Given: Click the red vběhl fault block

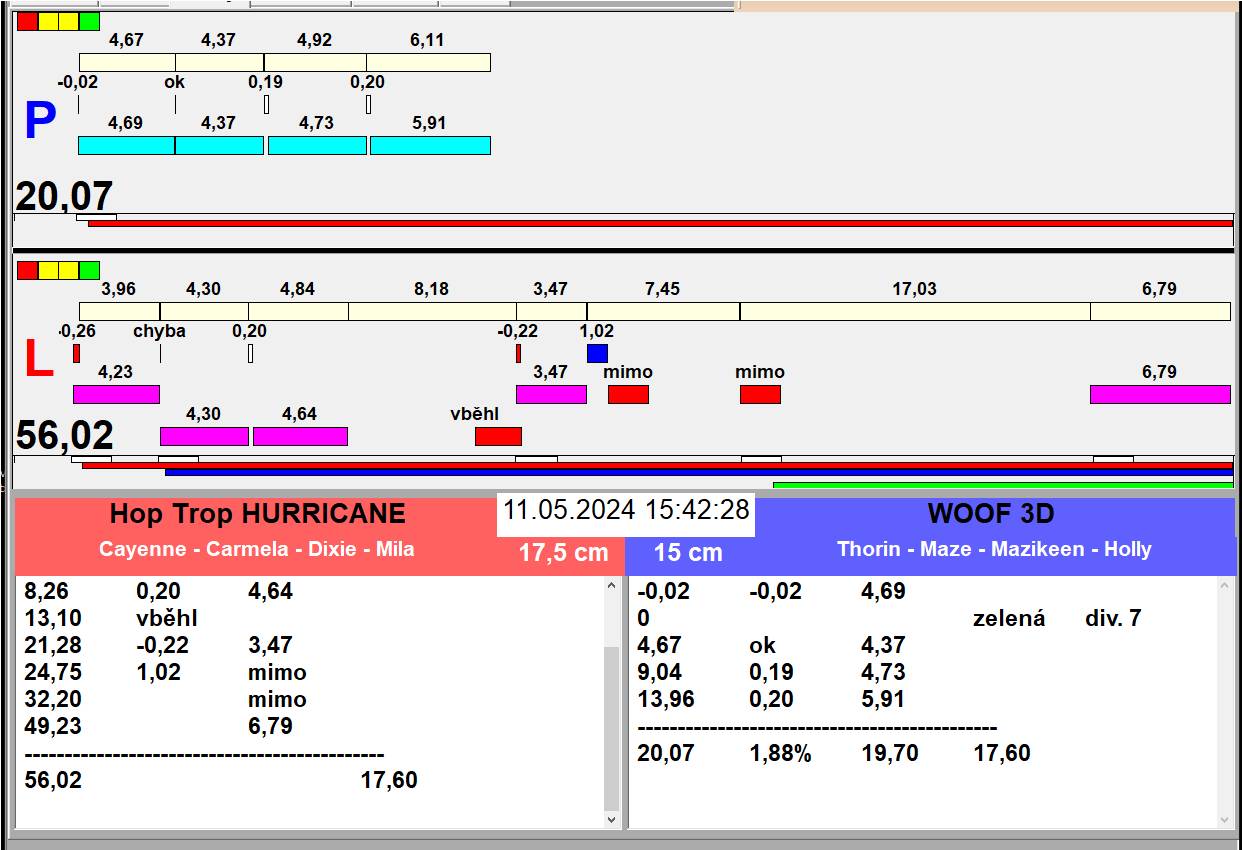Looking at the screenshot, I should (x=498, y=436).
